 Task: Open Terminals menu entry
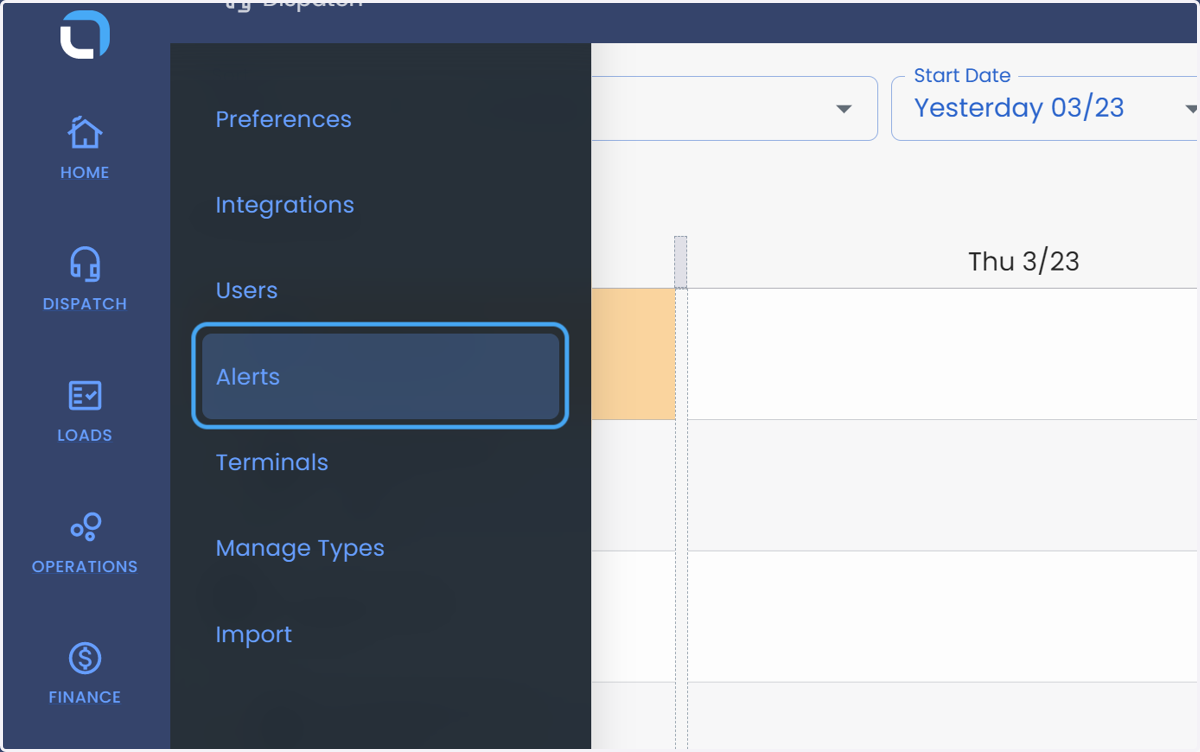pyautogui.click(x=272, y=463)
